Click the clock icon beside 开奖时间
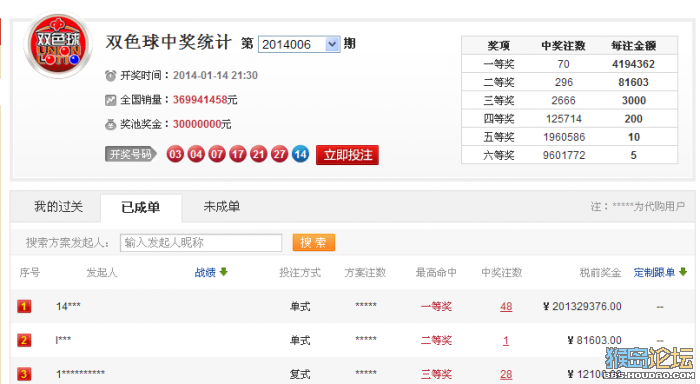This screenshot has height=384, width=700. 111,75
